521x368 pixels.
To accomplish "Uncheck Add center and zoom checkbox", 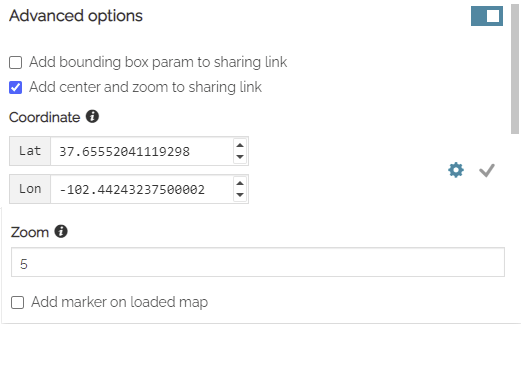I will click(x=16, y=88).
